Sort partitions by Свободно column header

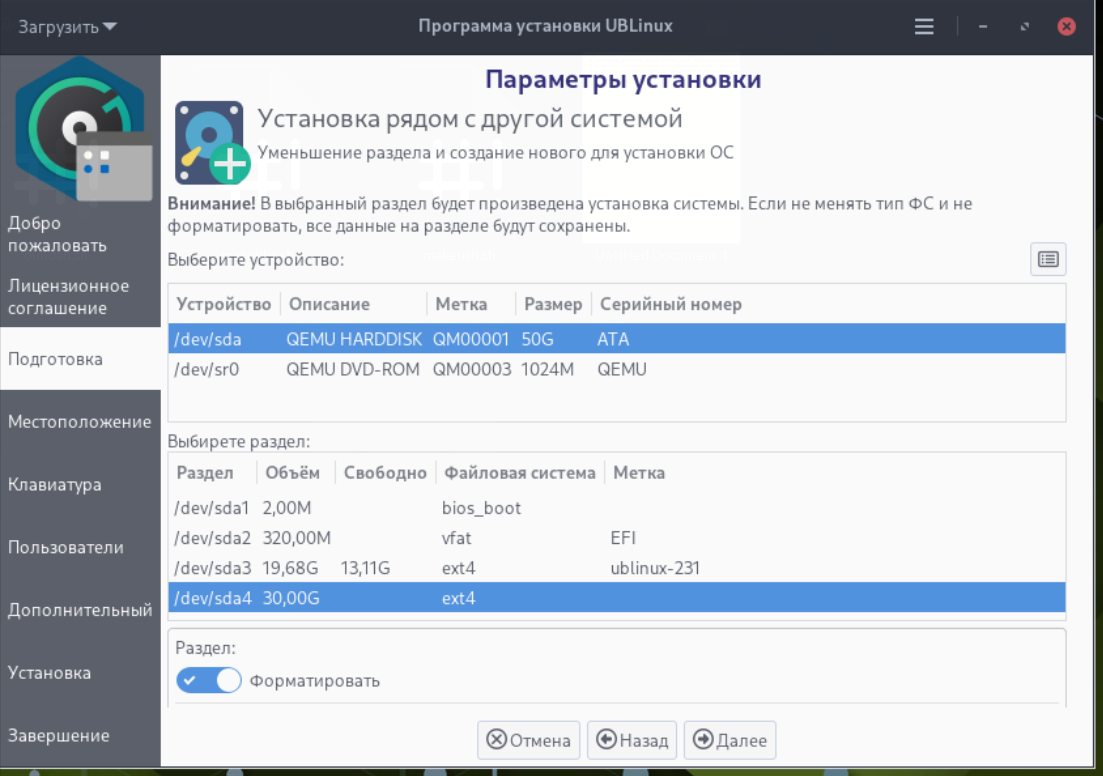point(385,473)
